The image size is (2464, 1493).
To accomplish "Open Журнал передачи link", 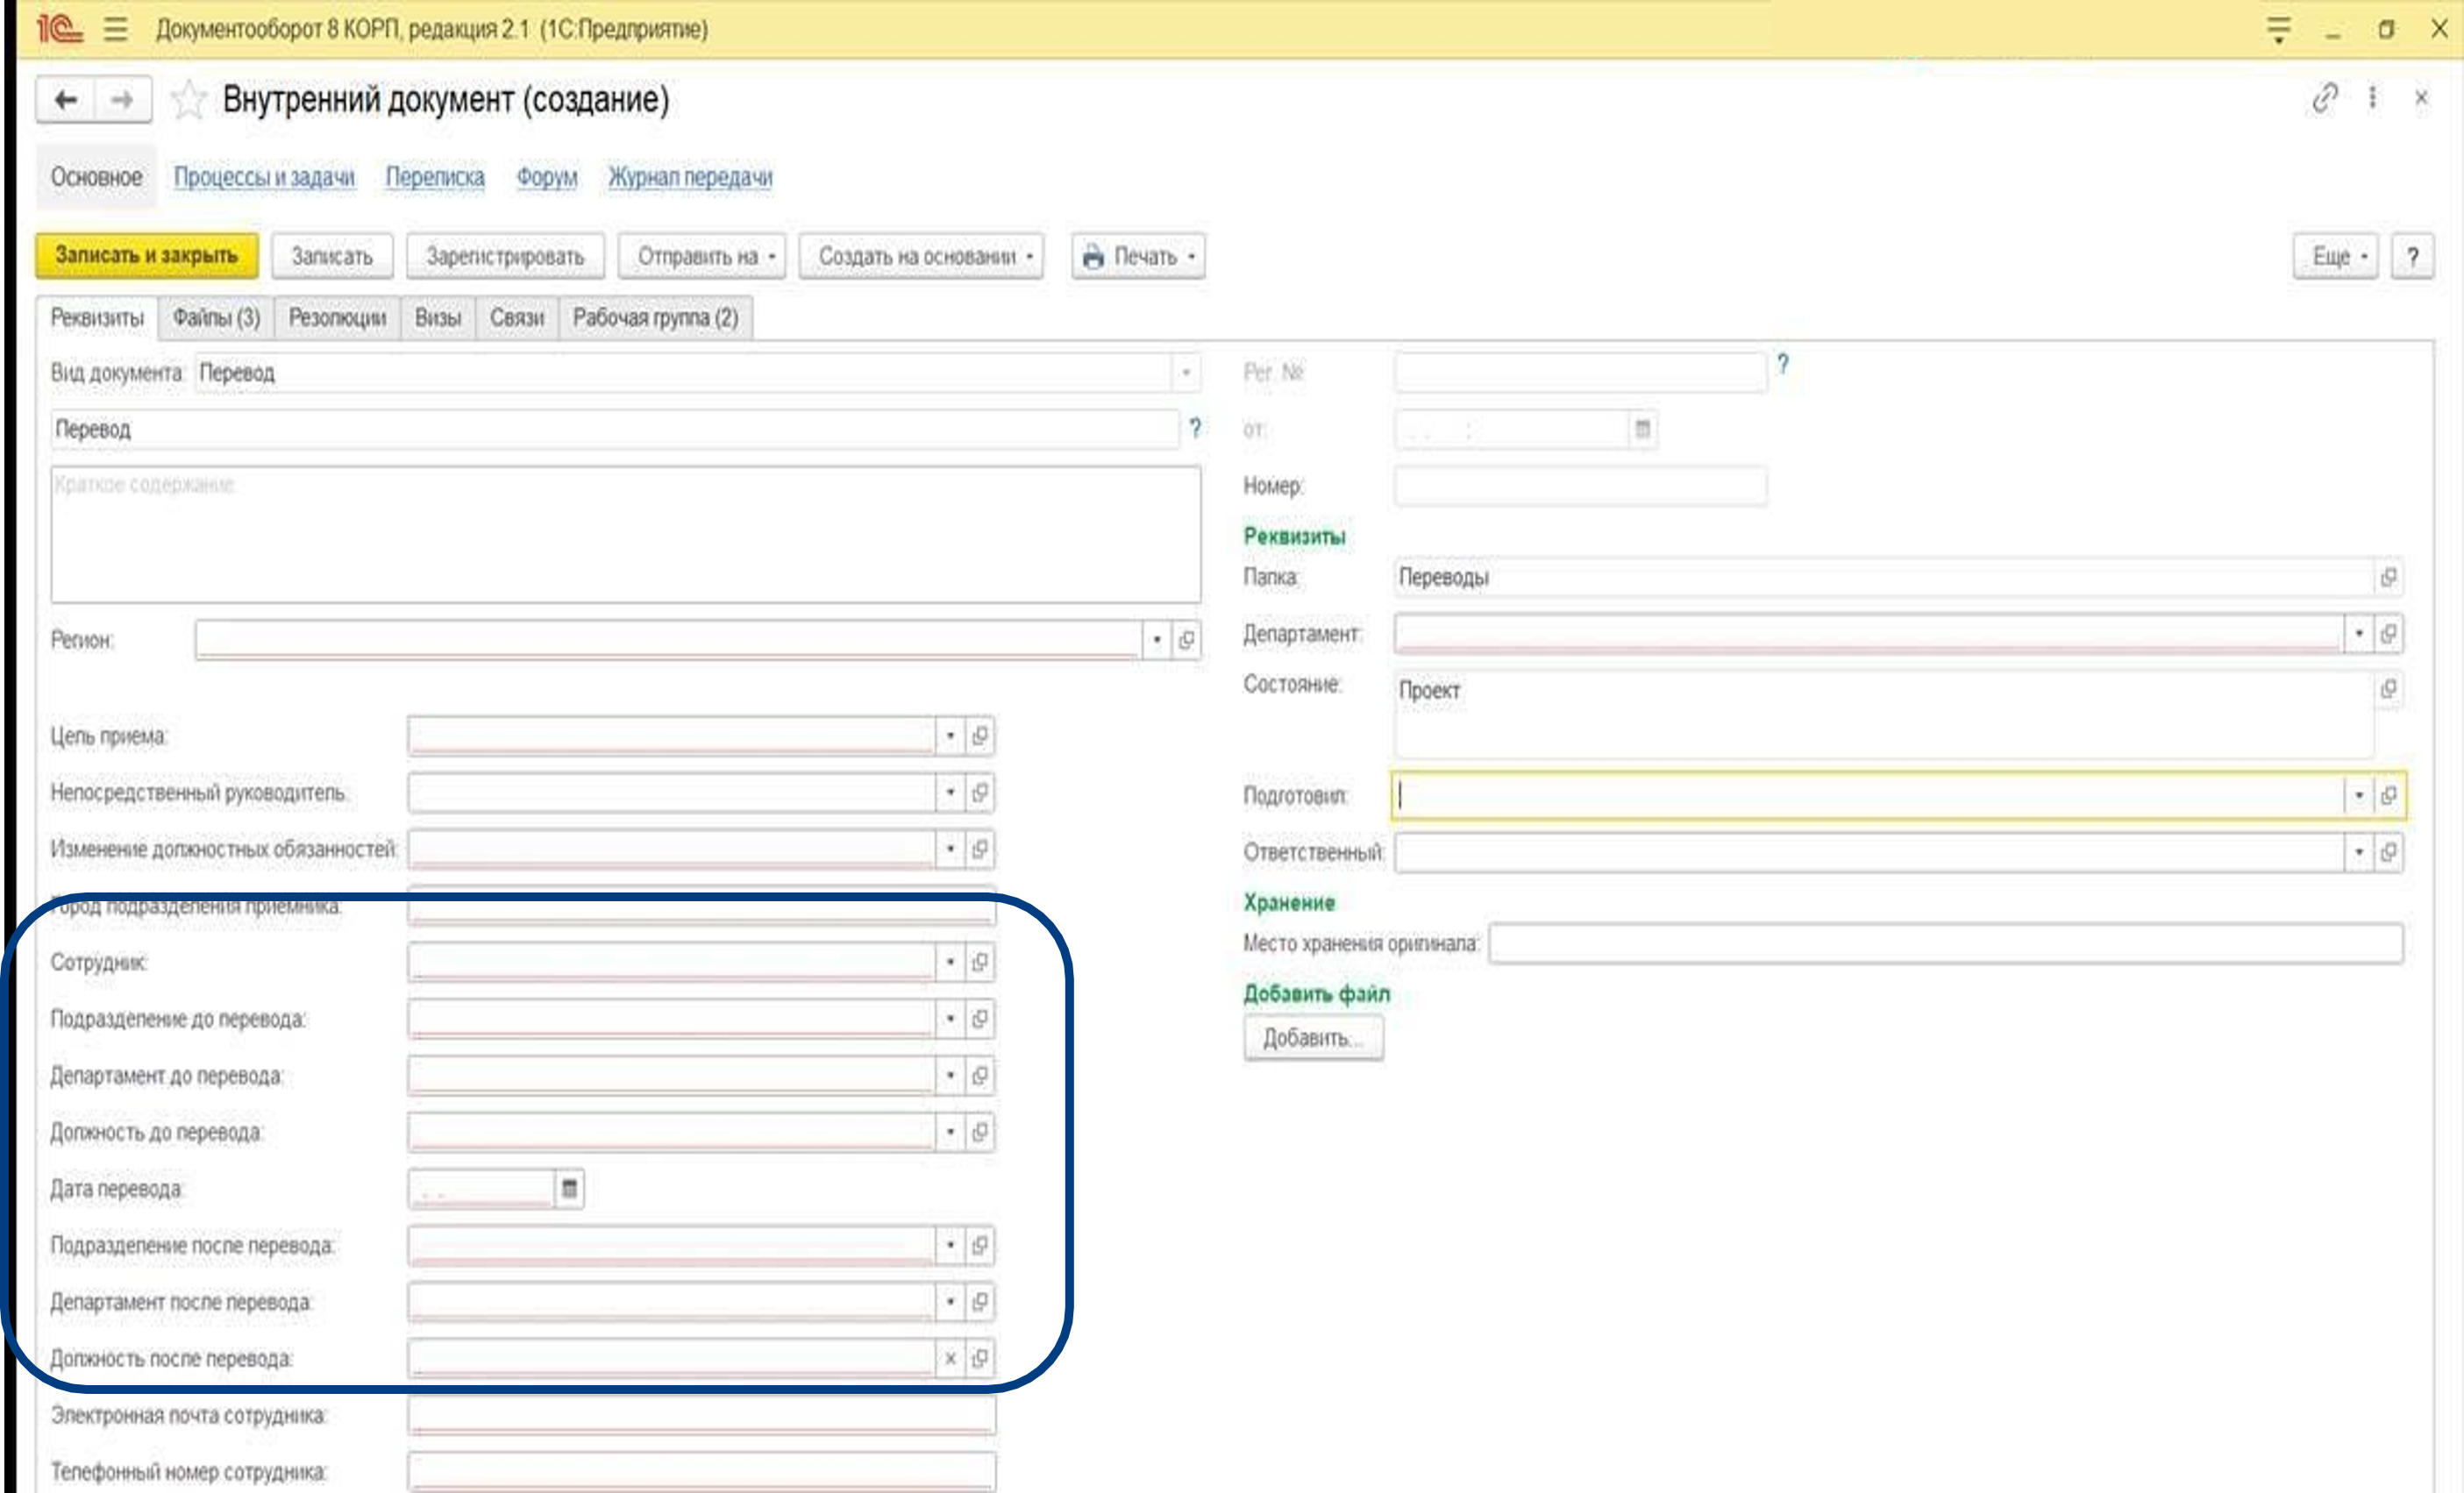I will point(690,177).
